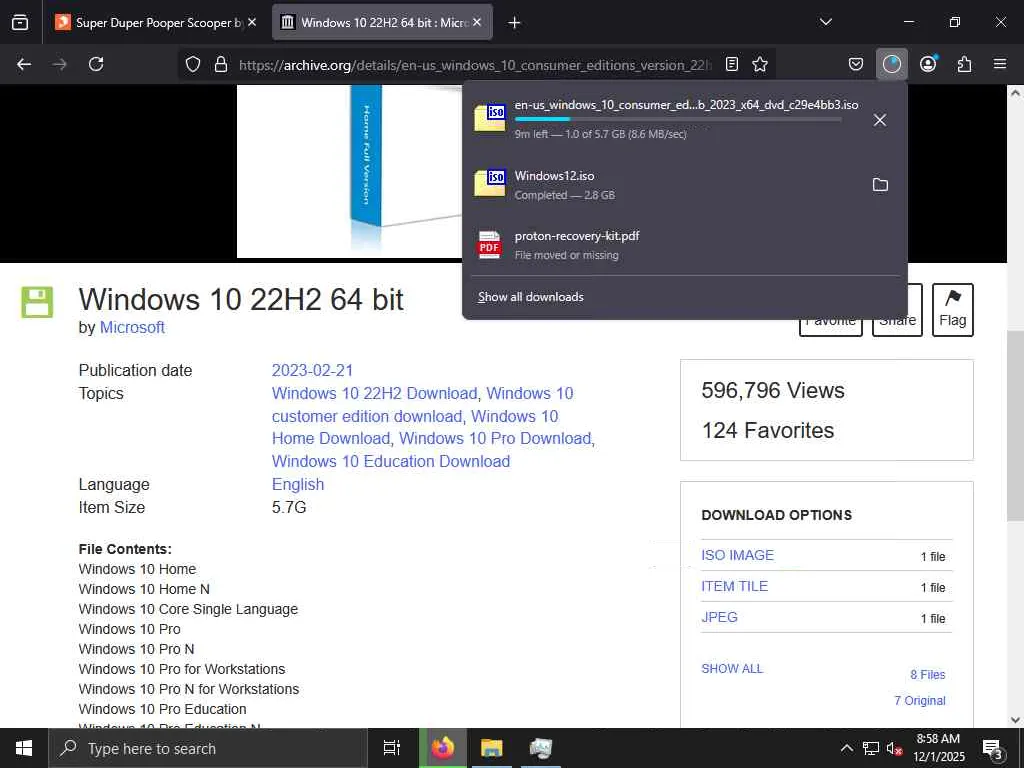This screenshot has height=768, width=1024.
Task: Open publication date 2023-02-21 link
Action: [x=312, y=370]
